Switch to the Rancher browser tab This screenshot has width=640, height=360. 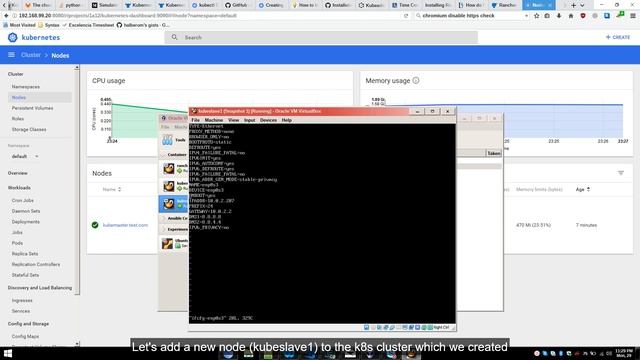[x=504, y=5]
